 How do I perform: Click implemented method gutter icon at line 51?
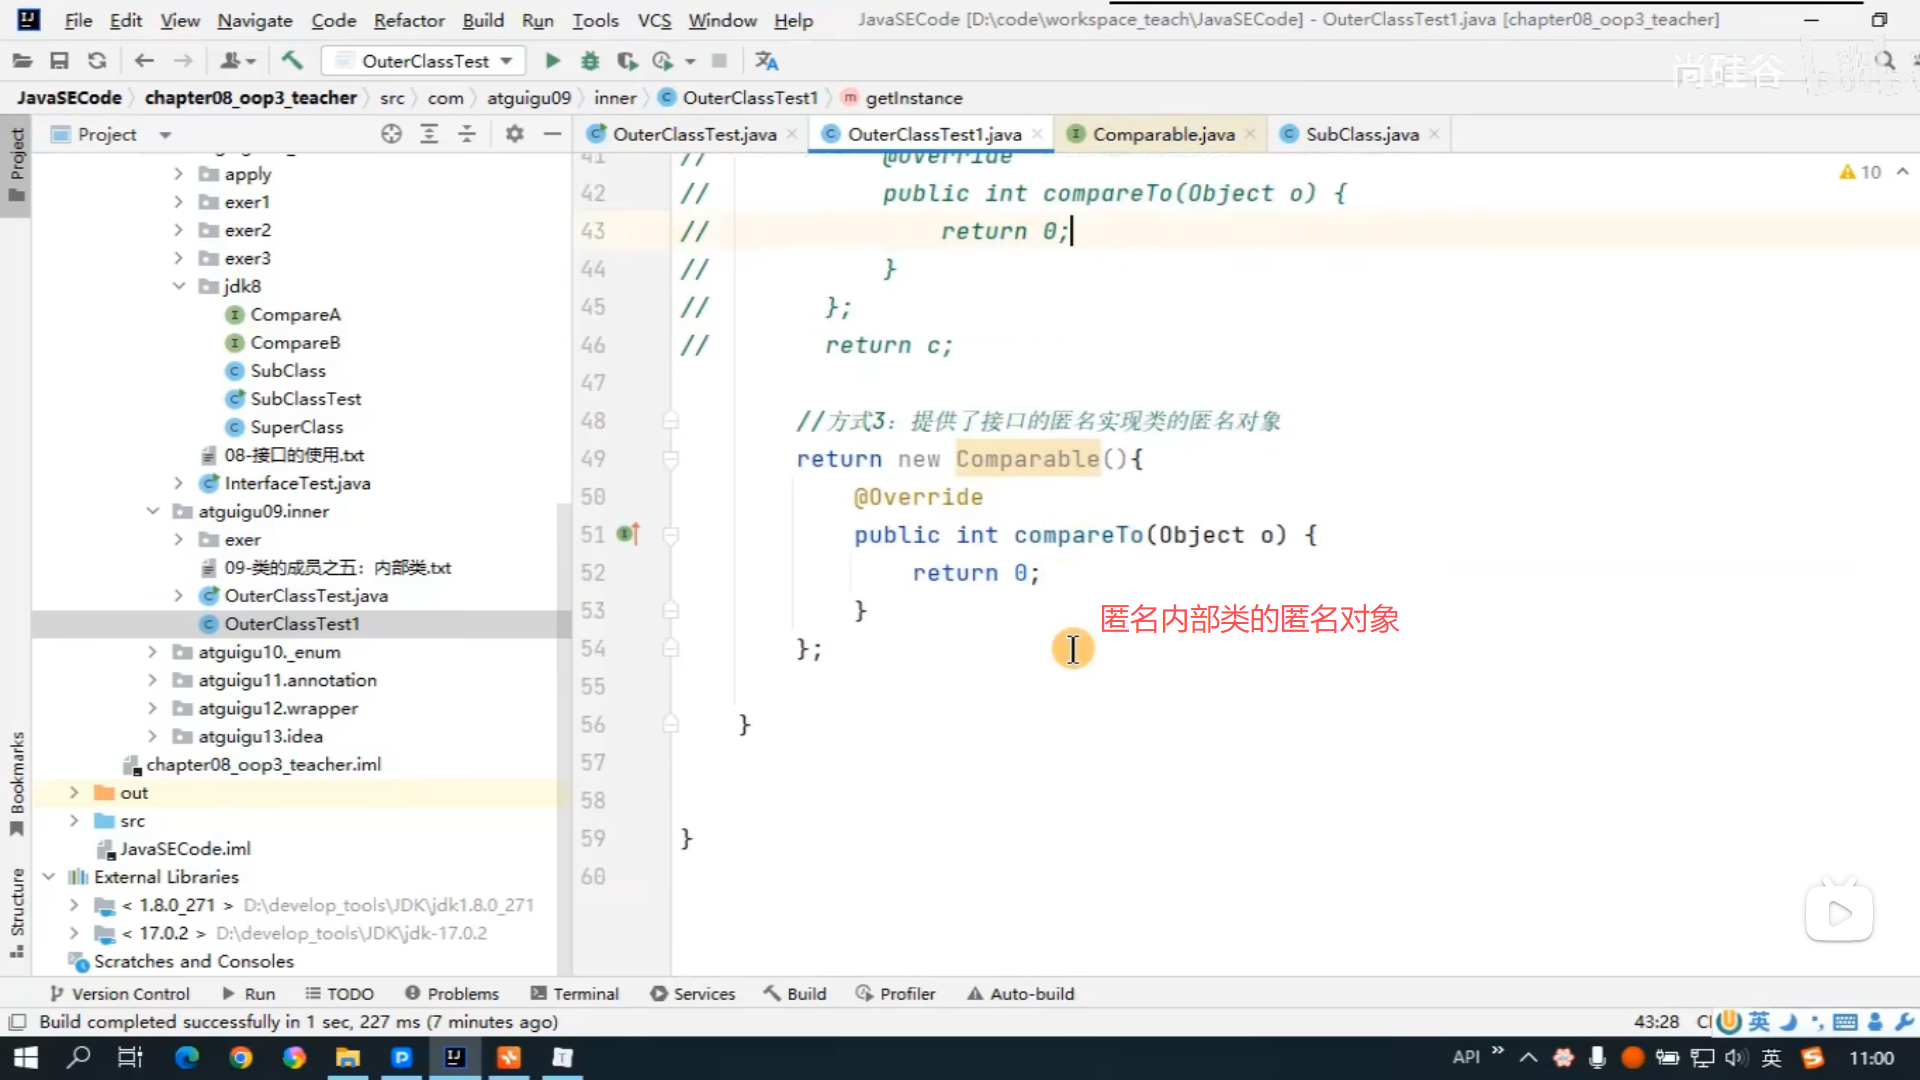(628, 535)
